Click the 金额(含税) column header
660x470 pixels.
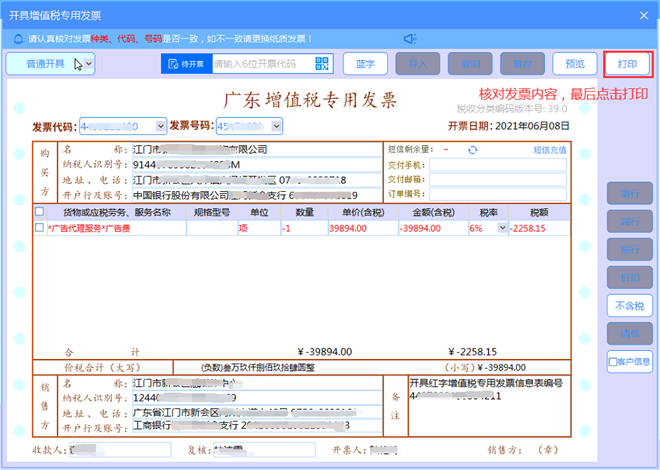(433, 212)
